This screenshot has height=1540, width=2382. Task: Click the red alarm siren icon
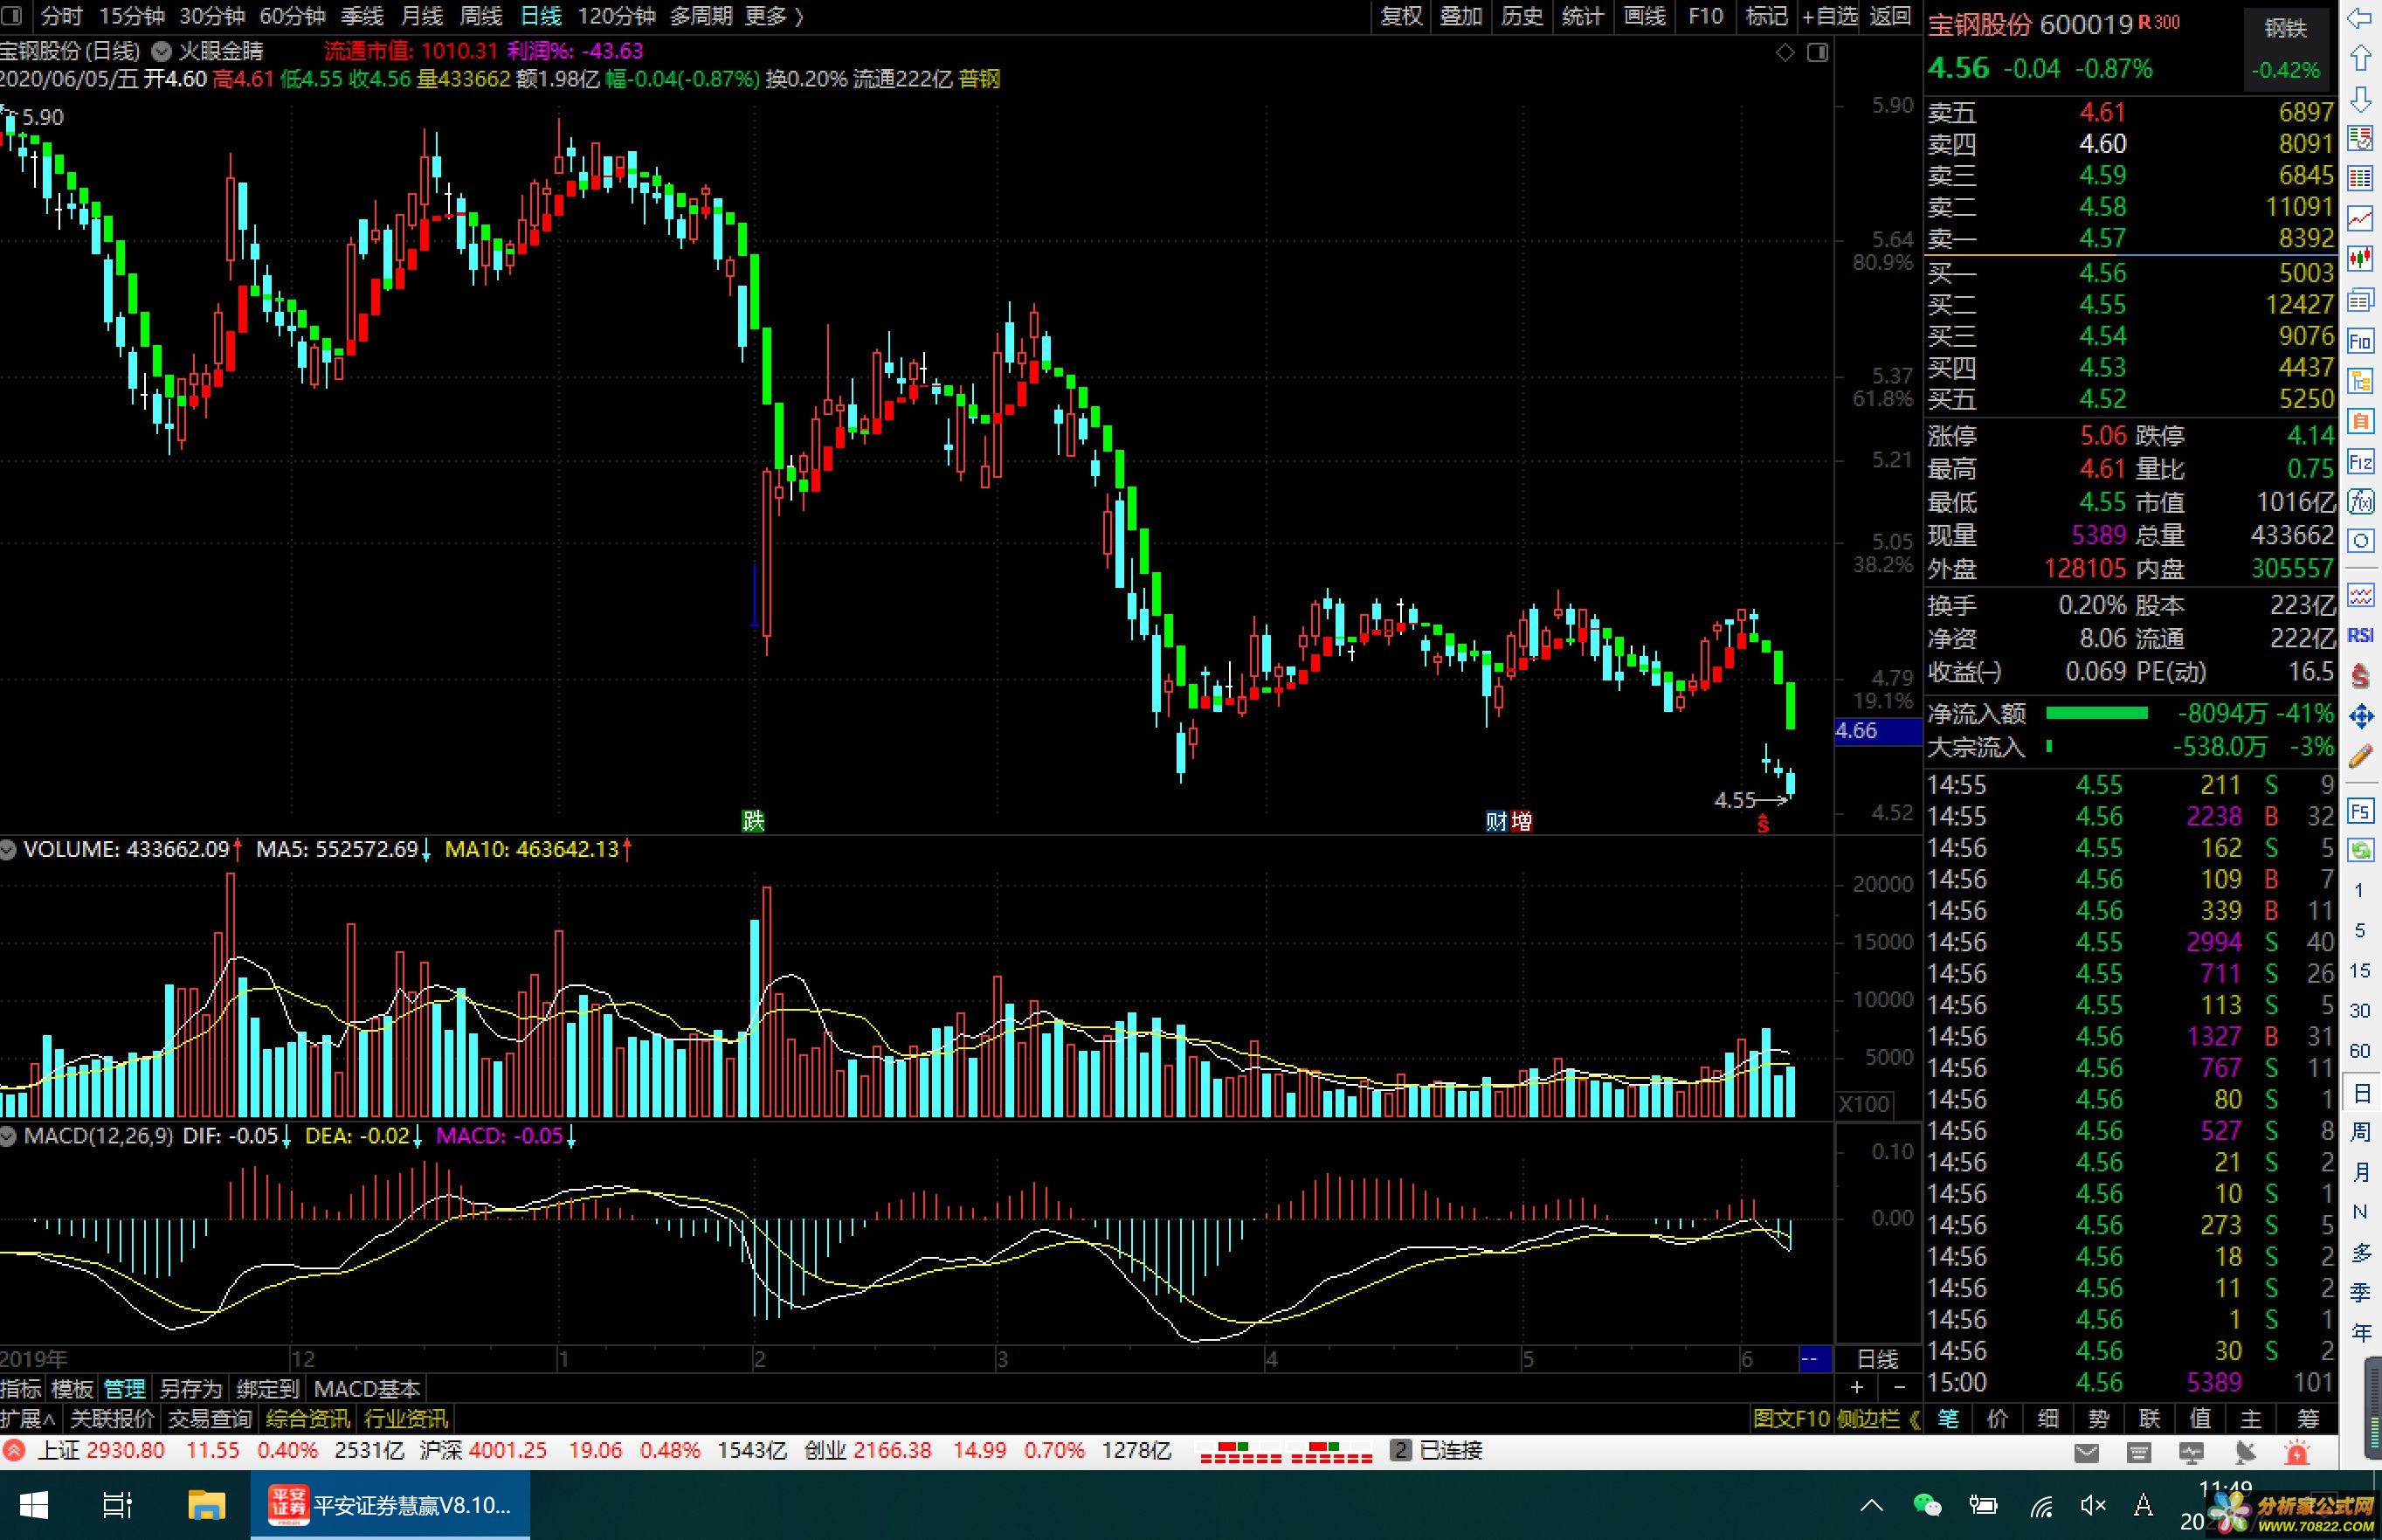[2297, 1452]
